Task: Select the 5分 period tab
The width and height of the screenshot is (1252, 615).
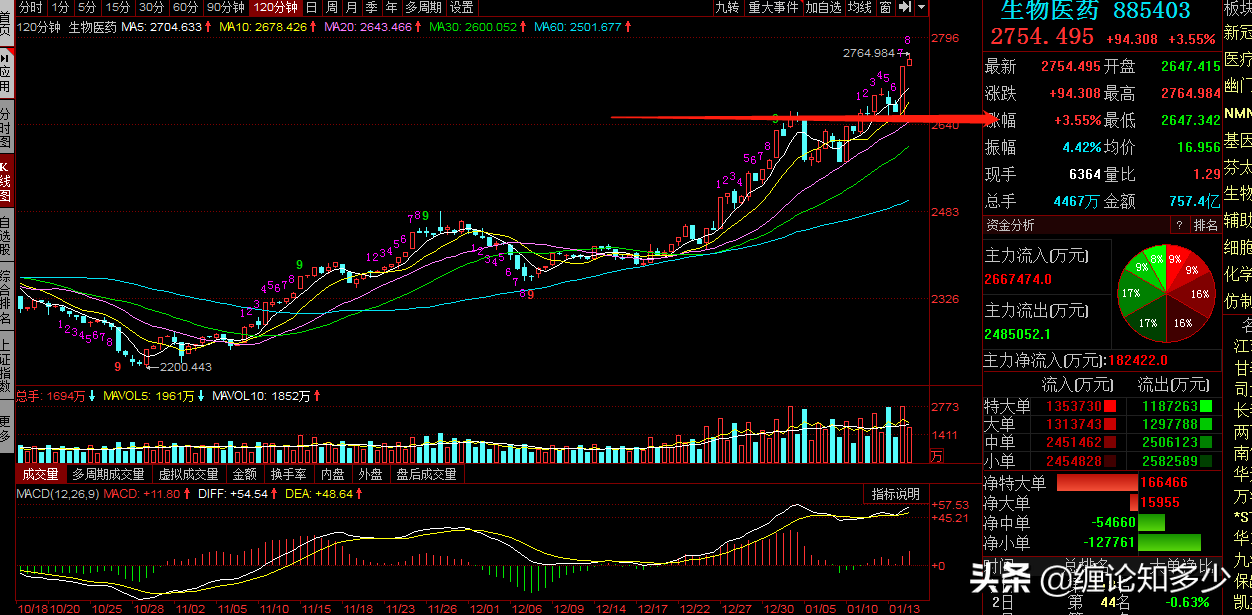Action: click(x=87, y=7)
